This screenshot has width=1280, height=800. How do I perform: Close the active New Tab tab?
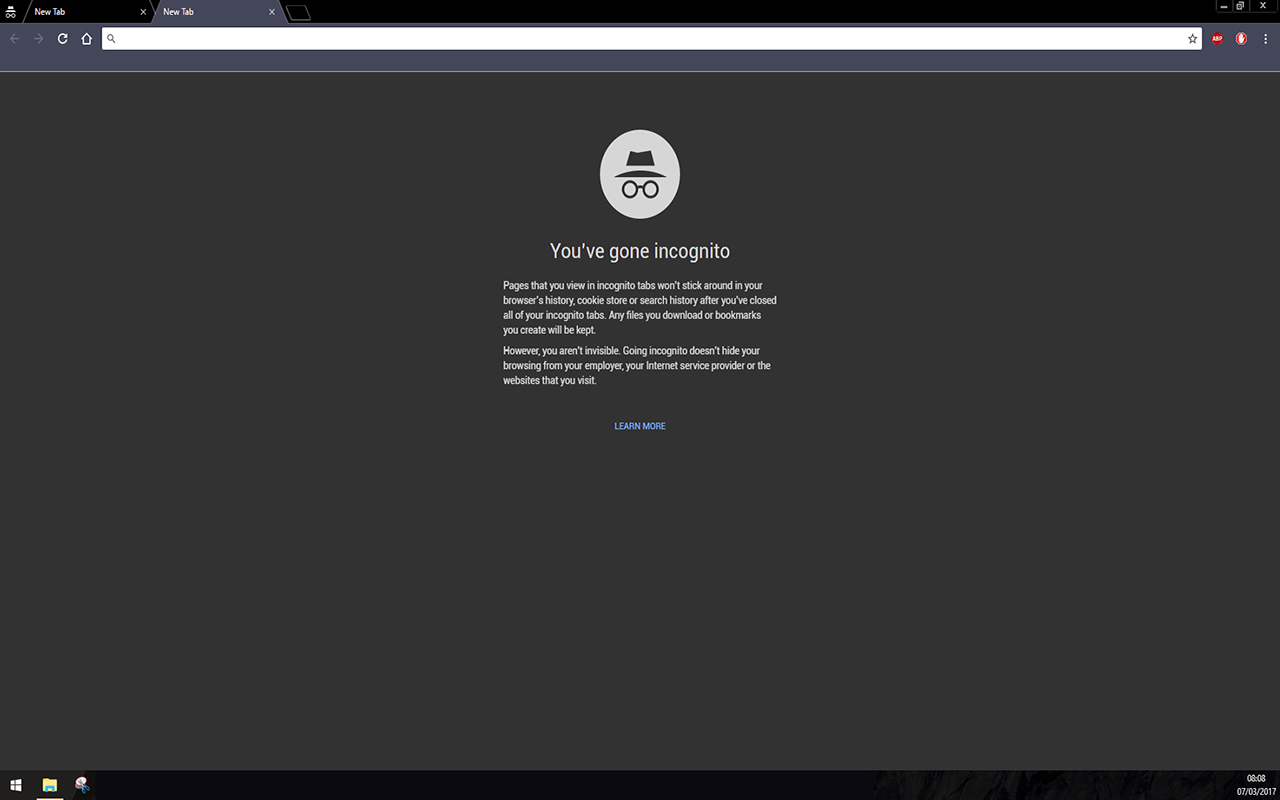[x=272, y=12]
